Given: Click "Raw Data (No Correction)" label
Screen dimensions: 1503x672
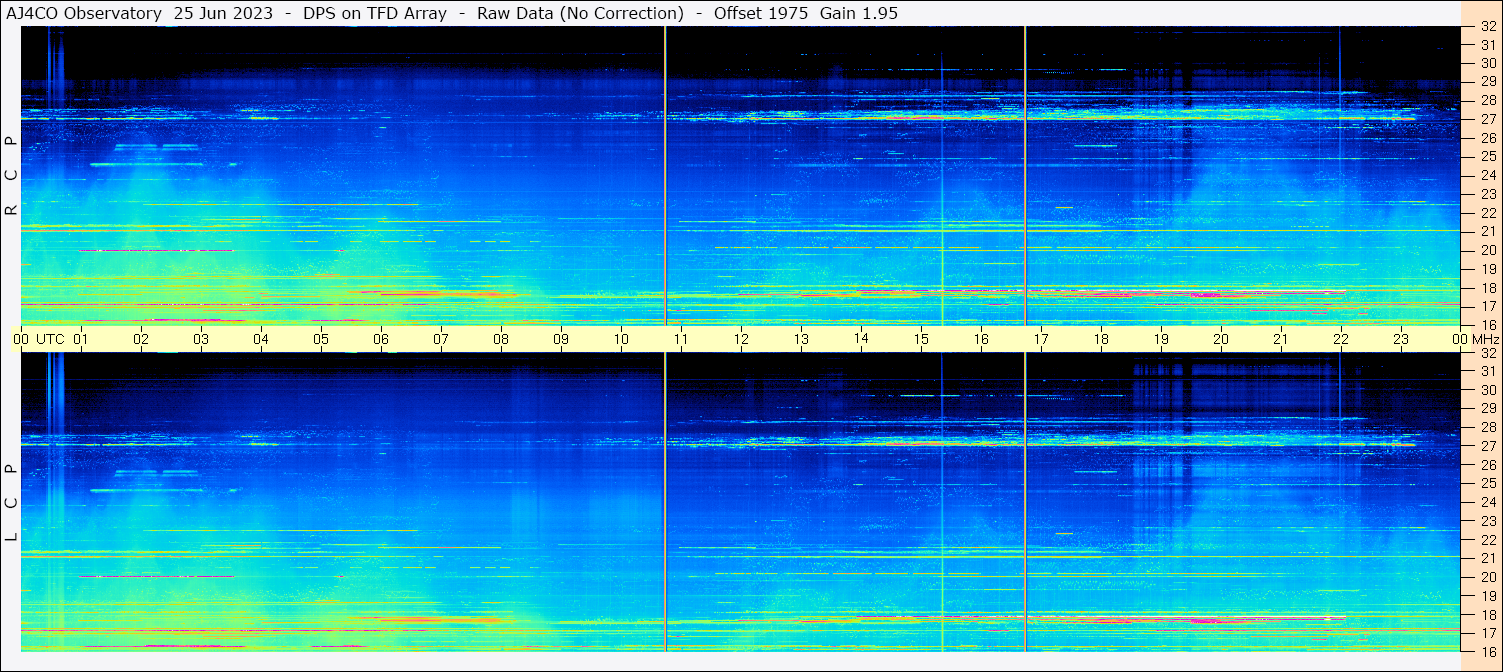Looking at the screenshot, I should pos(580,13).
